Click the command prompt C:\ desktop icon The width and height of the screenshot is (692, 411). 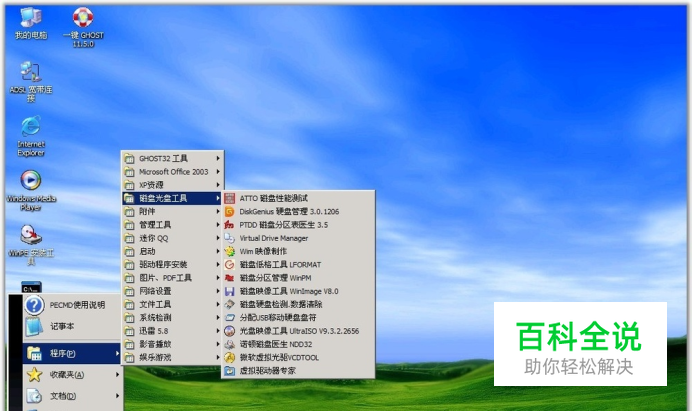(x=31, y=287)
